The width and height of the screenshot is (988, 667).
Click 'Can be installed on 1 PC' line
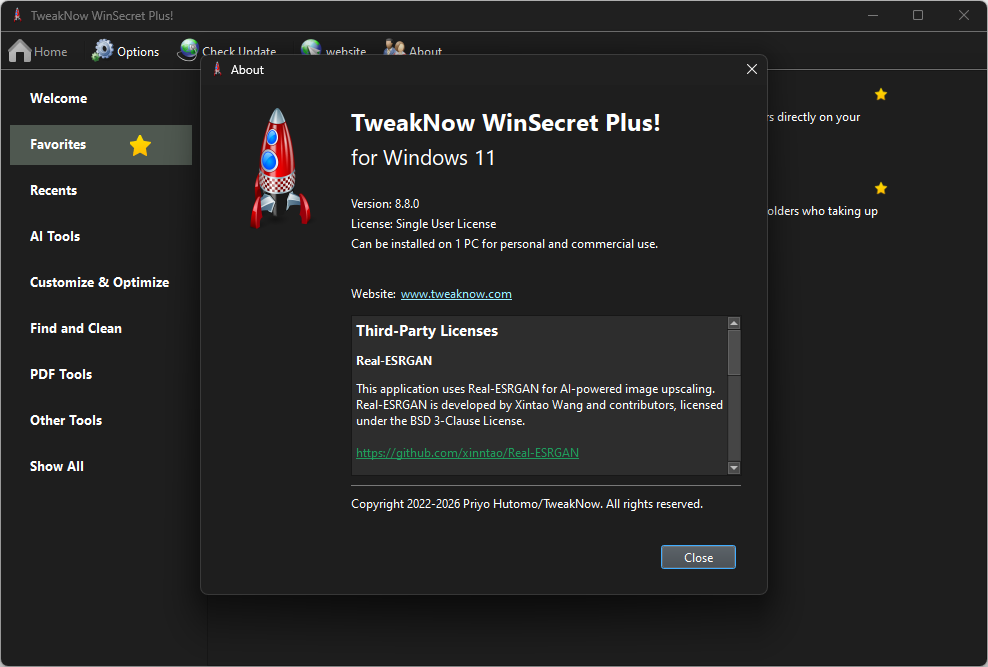(x=504, y=244)
